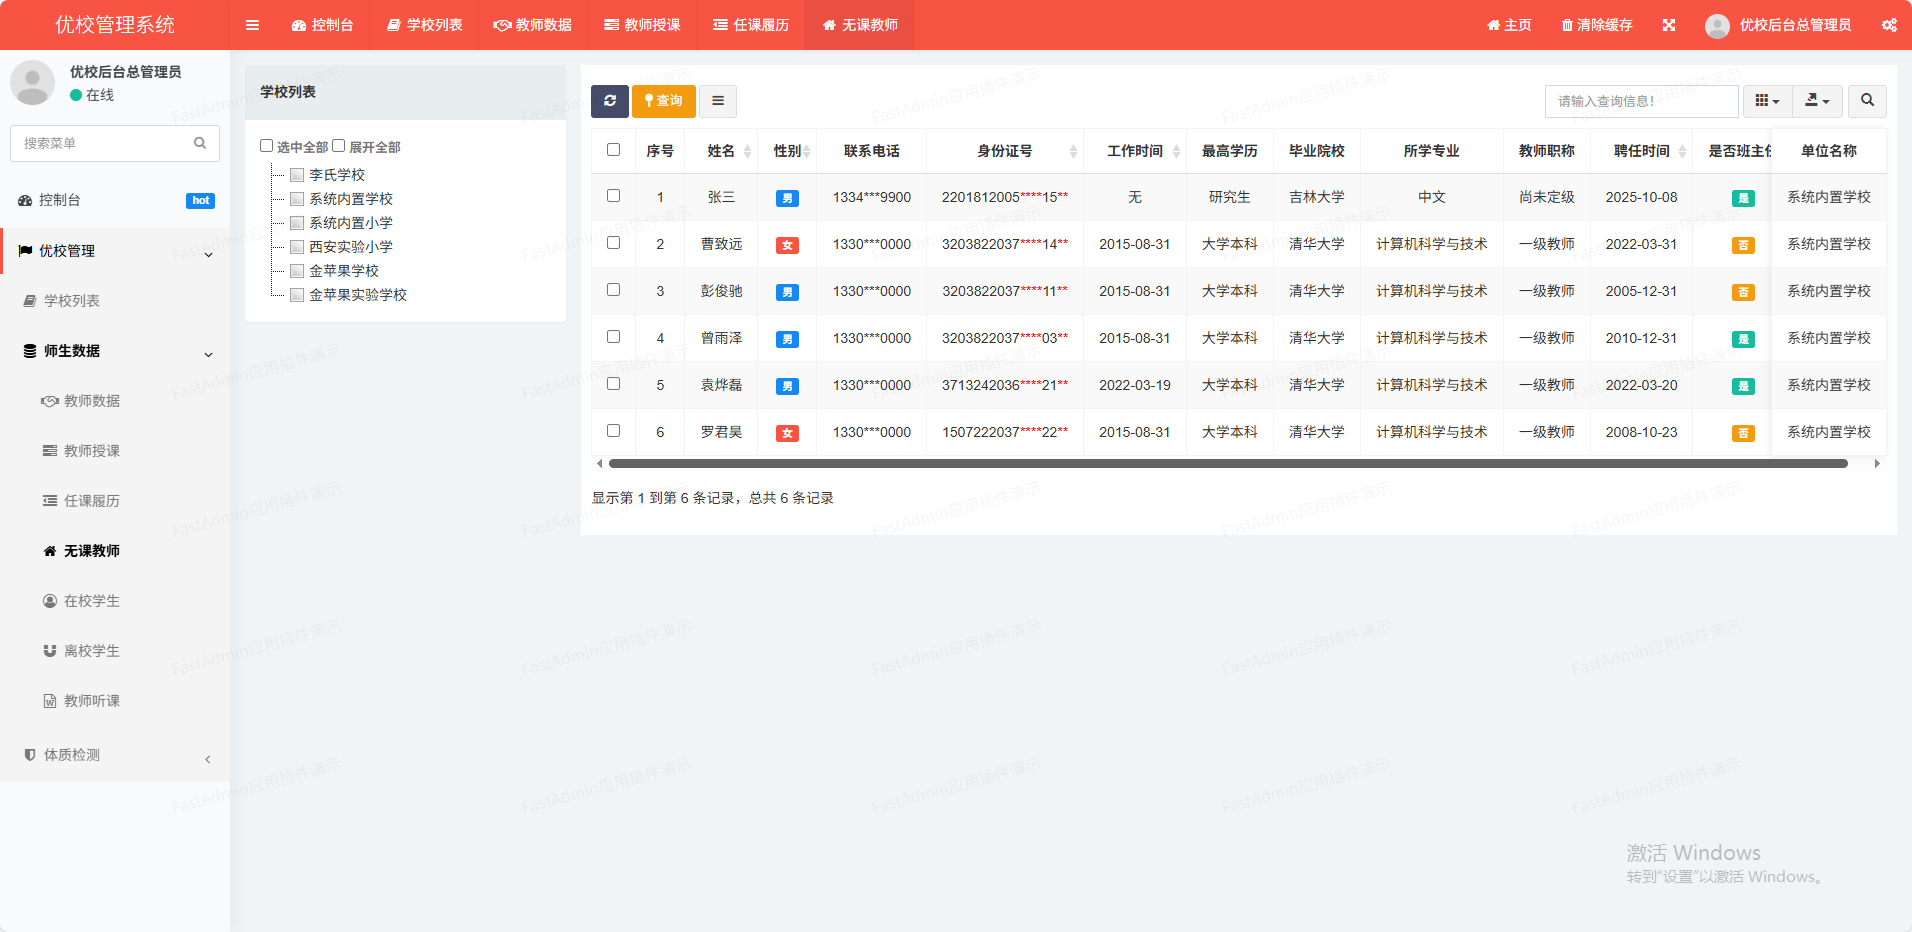
Task: Click the 主页 home icon
Action: [x=1493, y=25]
